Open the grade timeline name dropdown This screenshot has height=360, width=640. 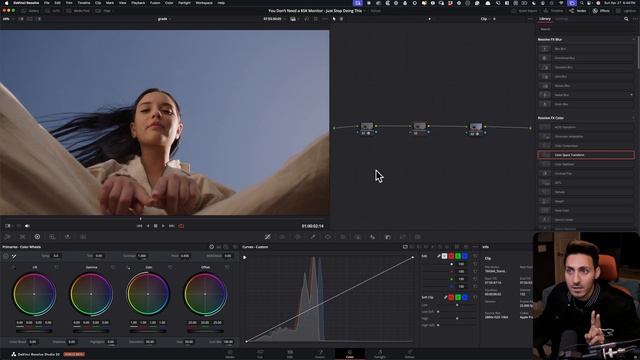point(164,19)
